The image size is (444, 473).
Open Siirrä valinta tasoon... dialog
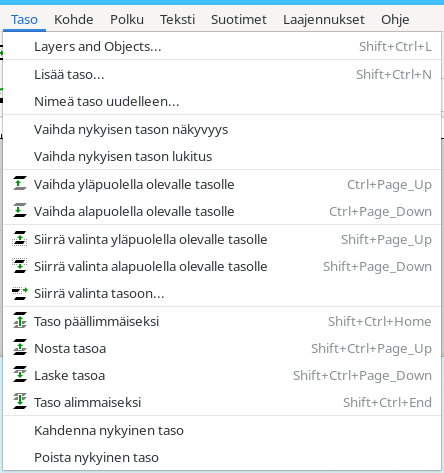click(222, 293)
